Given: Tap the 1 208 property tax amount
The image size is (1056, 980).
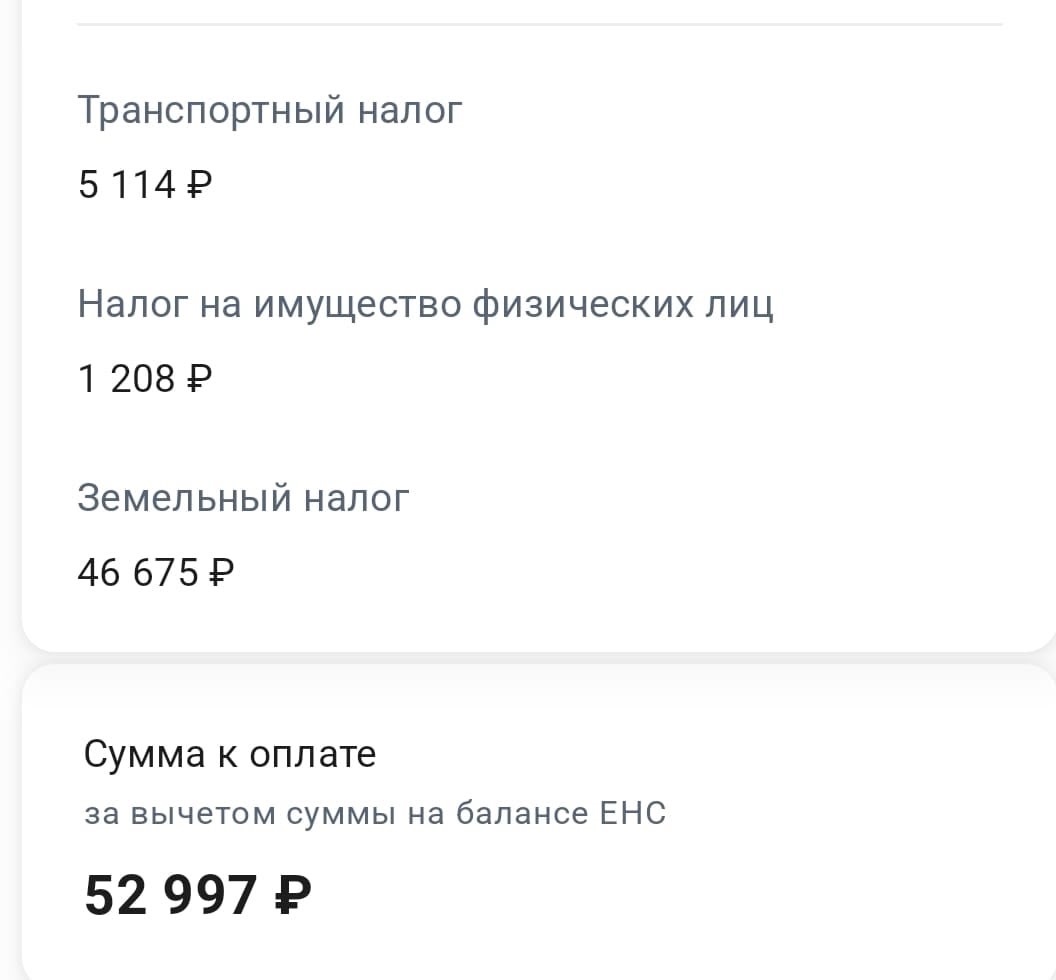Looking at the screenshot, I should tap(127, 379).
